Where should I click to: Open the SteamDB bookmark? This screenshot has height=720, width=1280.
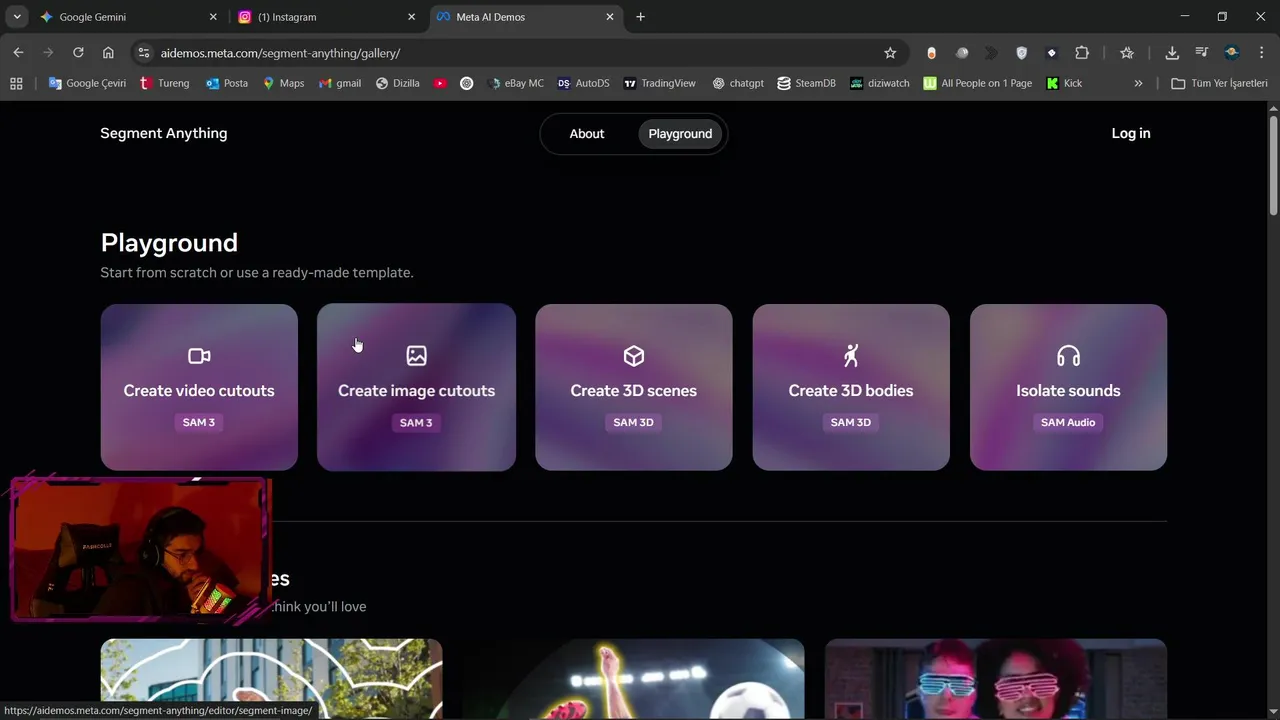[806, 83]
